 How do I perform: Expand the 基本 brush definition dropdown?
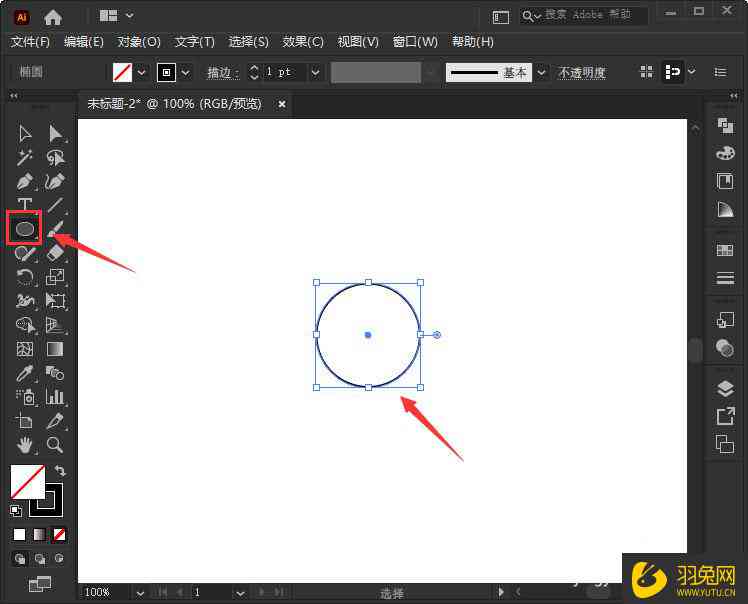541,73
